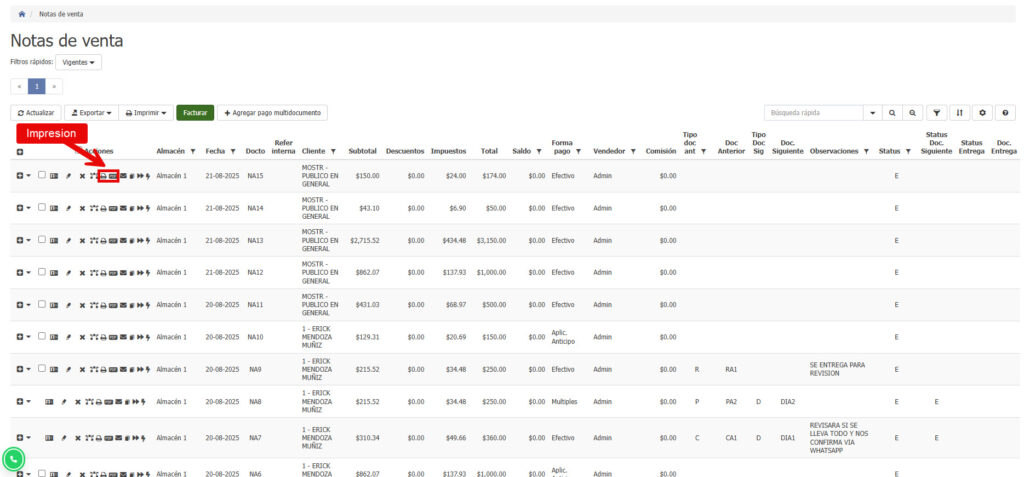The height and width of the screenshot is (477, 1024).
Task: Click the Doc Anterior value CA1
Action: (731, 438)
